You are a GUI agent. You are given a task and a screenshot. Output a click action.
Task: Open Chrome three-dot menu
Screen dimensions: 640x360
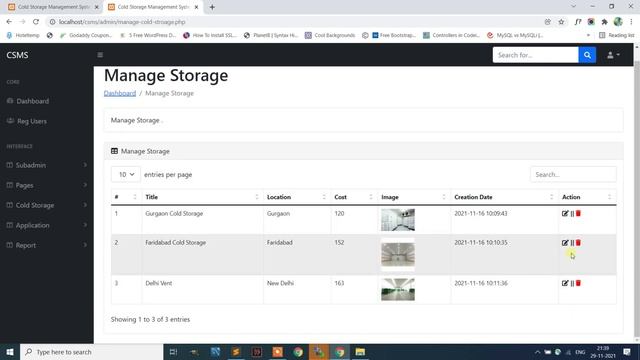click(x=631, y=22)
